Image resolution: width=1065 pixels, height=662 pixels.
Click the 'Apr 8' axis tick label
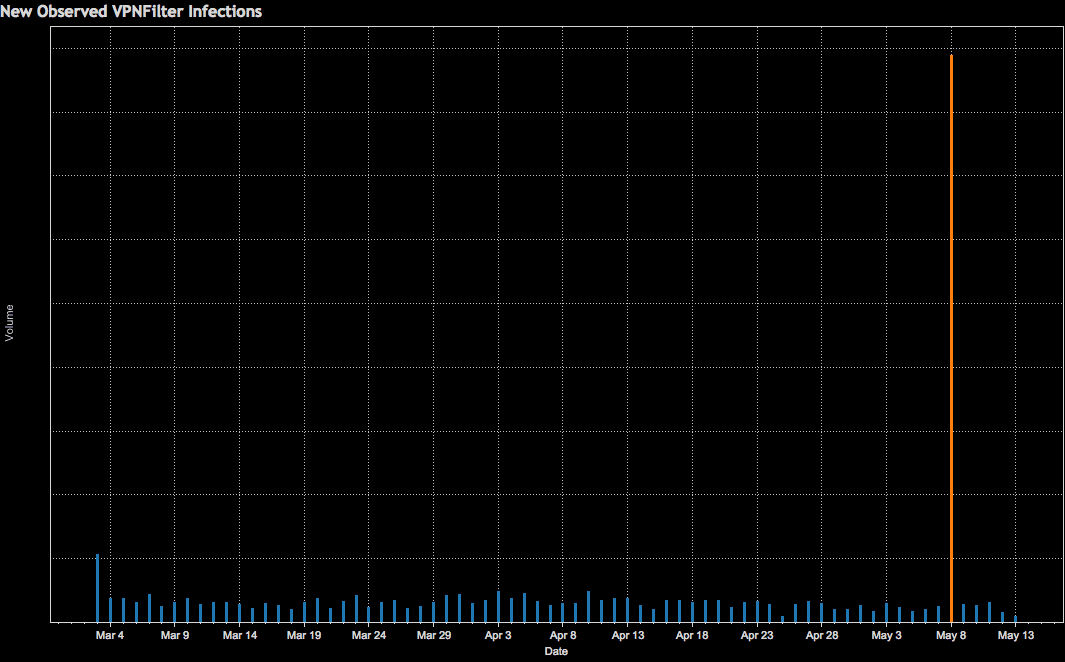click(x=563, y=636)
